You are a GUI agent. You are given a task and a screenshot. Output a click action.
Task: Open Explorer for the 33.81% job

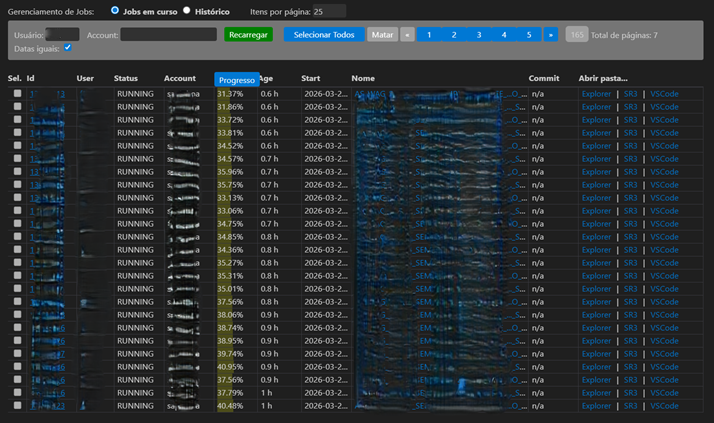coord(596,133)
